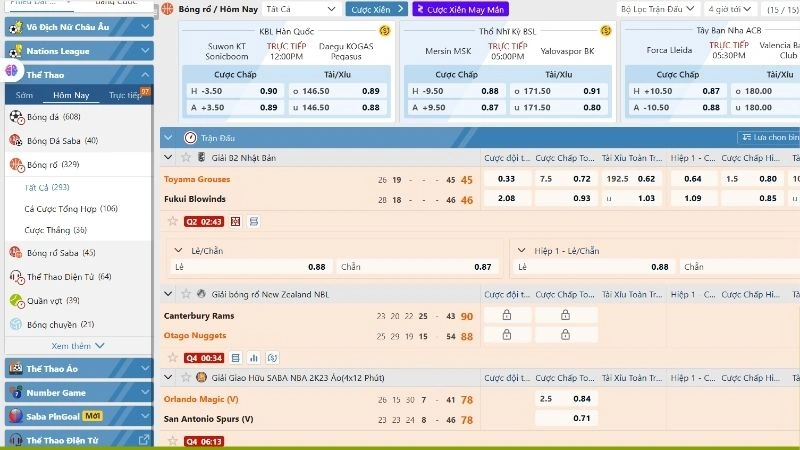Image resolution: width=800 pixels, height=450 pixels.
Task: Bet Chẵn odds 0.87 in Lẻ/Chẵn
Action: (416, 267)
